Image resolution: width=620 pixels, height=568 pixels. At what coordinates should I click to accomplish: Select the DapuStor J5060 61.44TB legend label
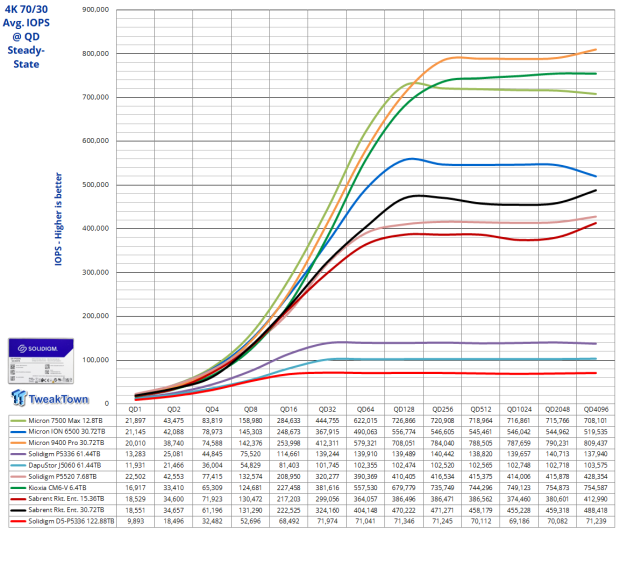[64, 465]
